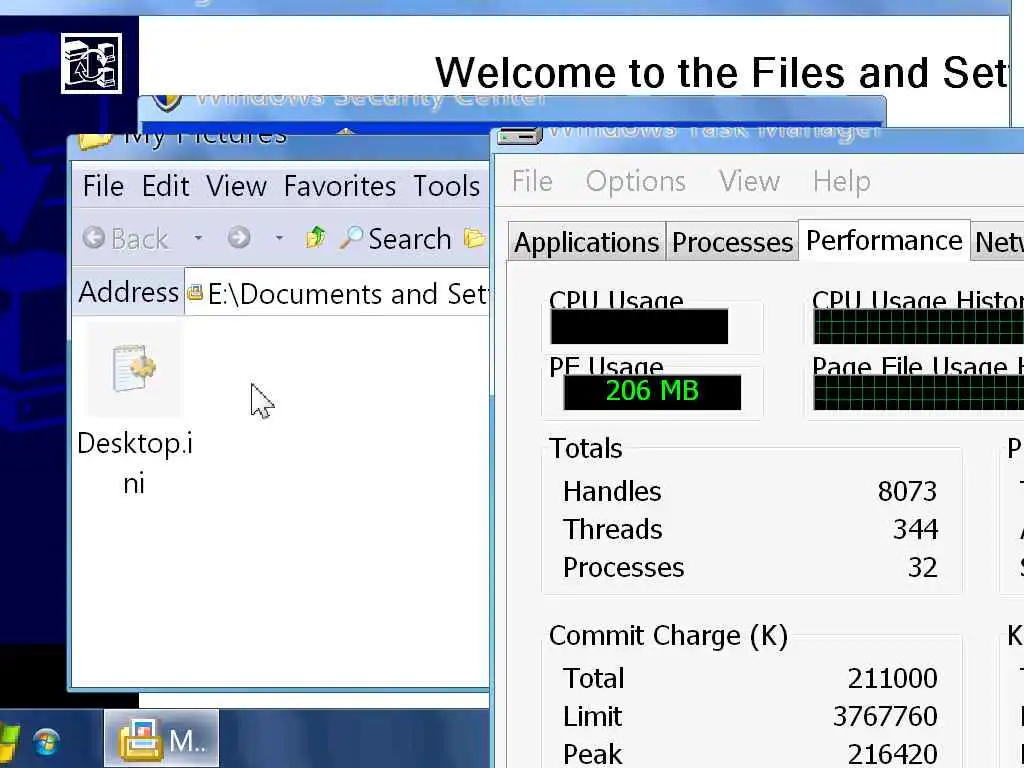
Task: Click the CPU Usage History graph
Action: (918, 327)
